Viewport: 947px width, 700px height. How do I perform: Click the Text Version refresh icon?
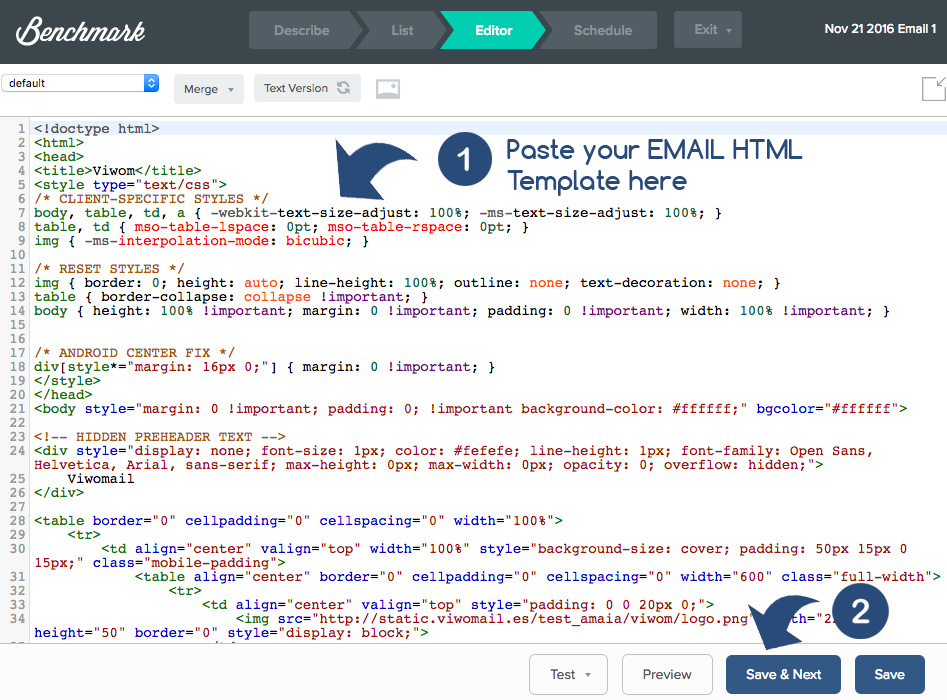342,88
